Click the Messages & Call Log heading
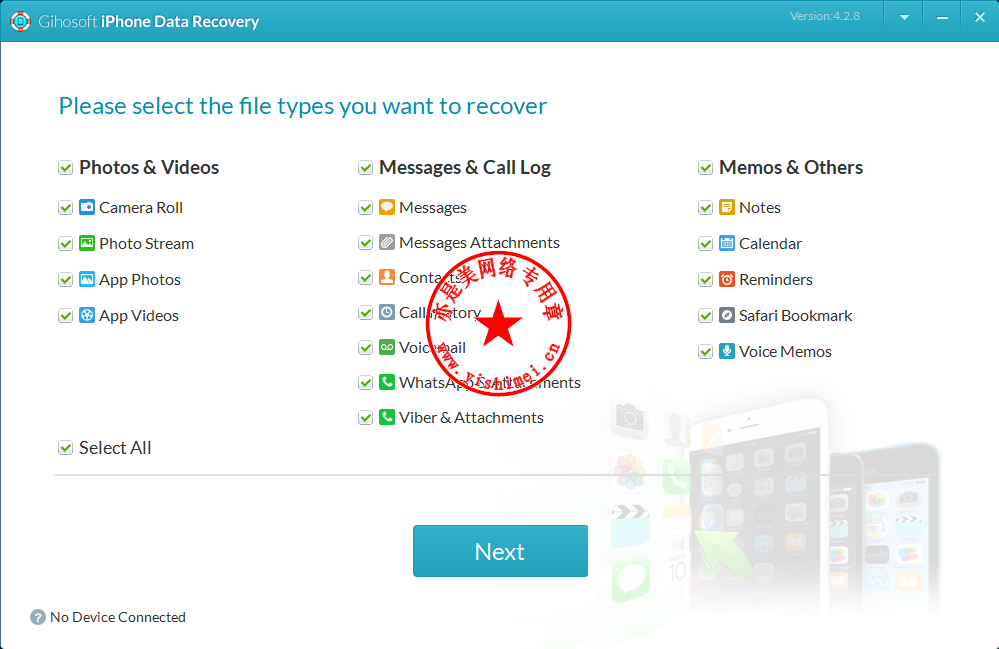The height and width of the screenshot is (649, 999). coord(465,168)
